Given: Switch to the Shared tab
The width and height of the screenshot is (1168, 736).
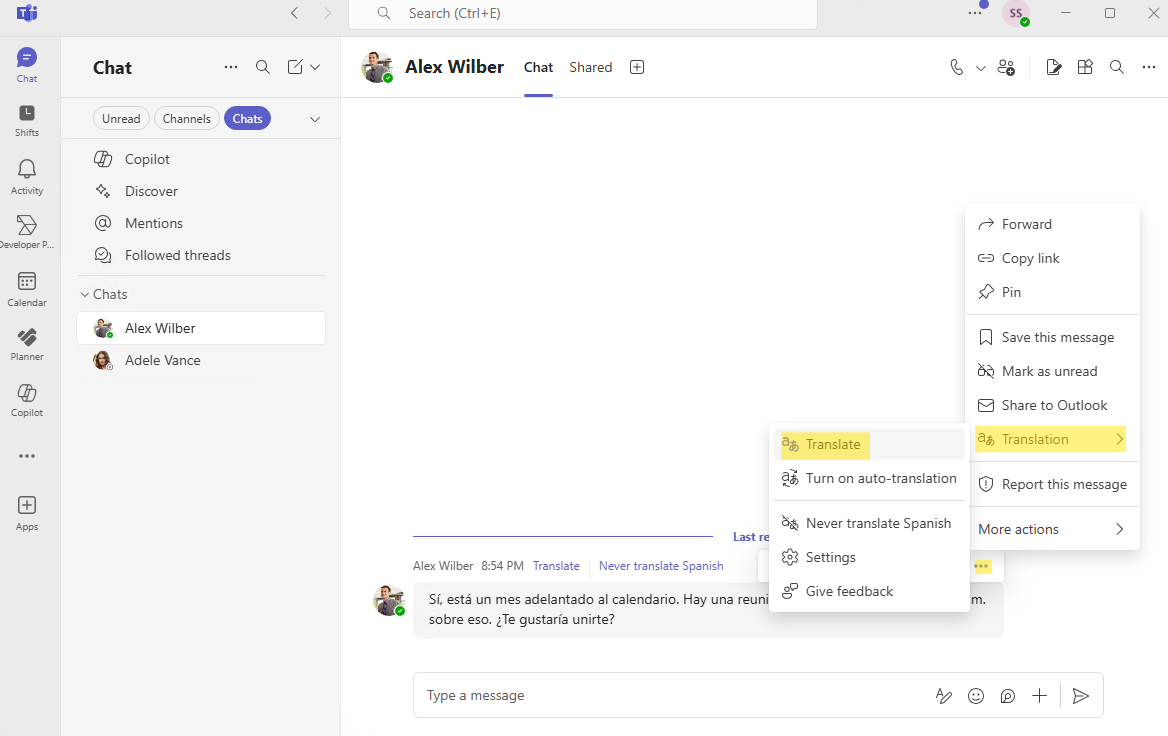Looking at the screenshot, I should pos(590,67).
